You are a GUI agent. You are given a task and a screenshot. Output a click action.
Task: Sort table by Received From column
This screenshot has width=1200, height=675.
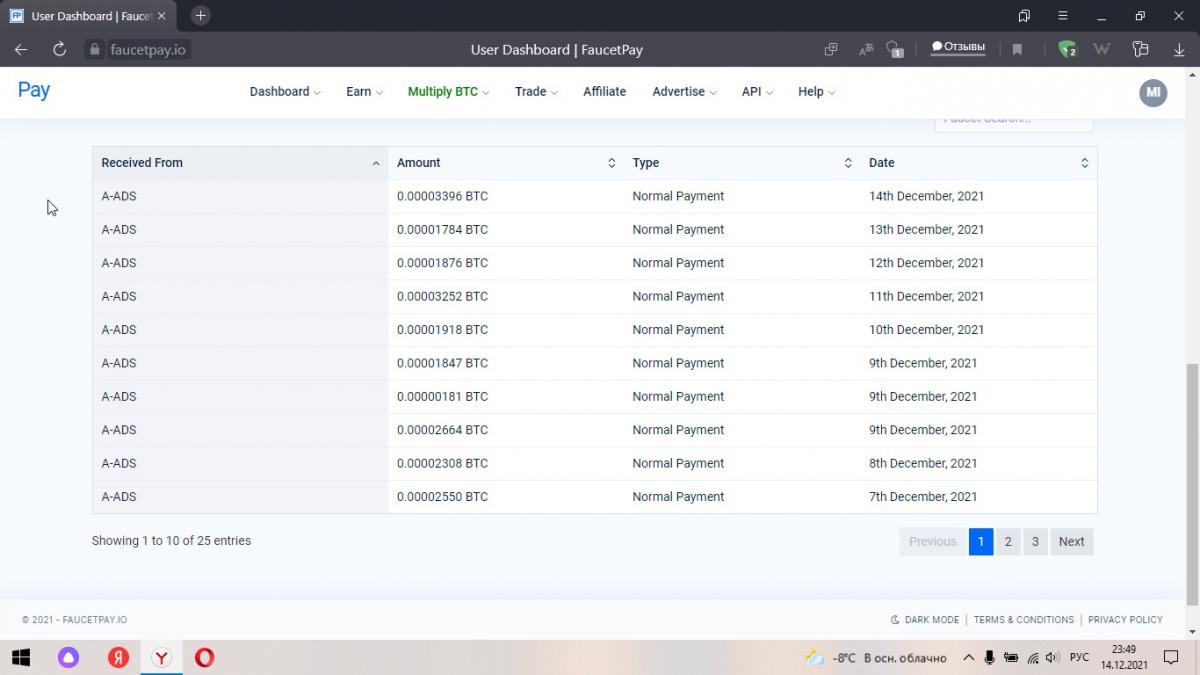coord(240,163)
